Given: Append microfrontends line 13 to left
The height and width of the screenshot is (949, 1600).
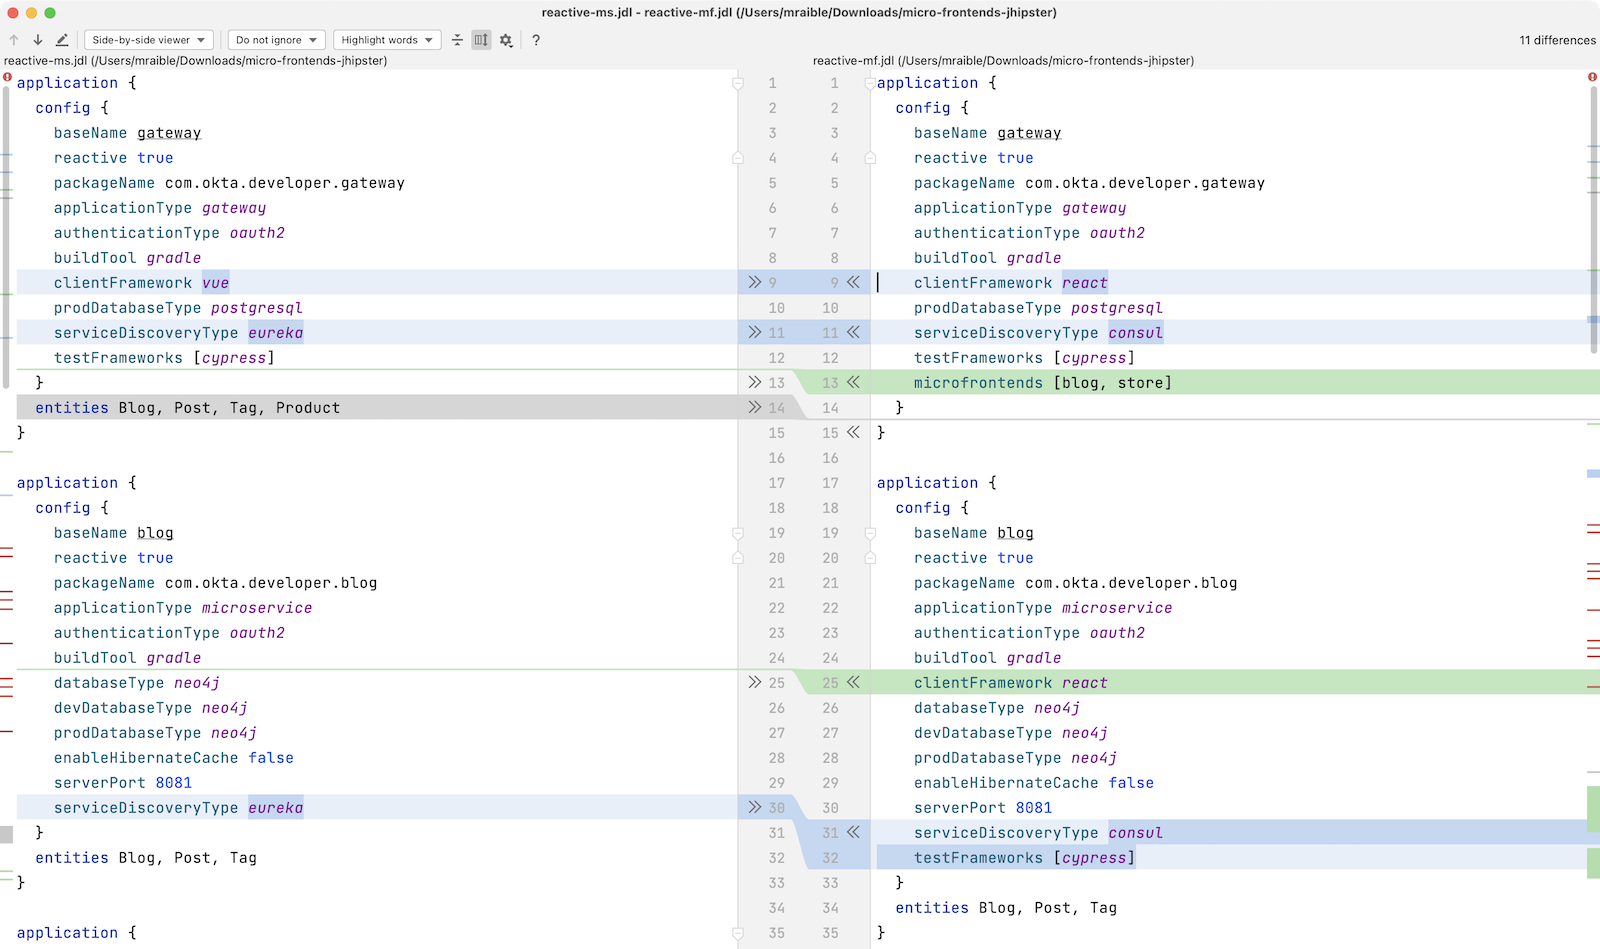Looking at the screenshot, I should [853, 383].
